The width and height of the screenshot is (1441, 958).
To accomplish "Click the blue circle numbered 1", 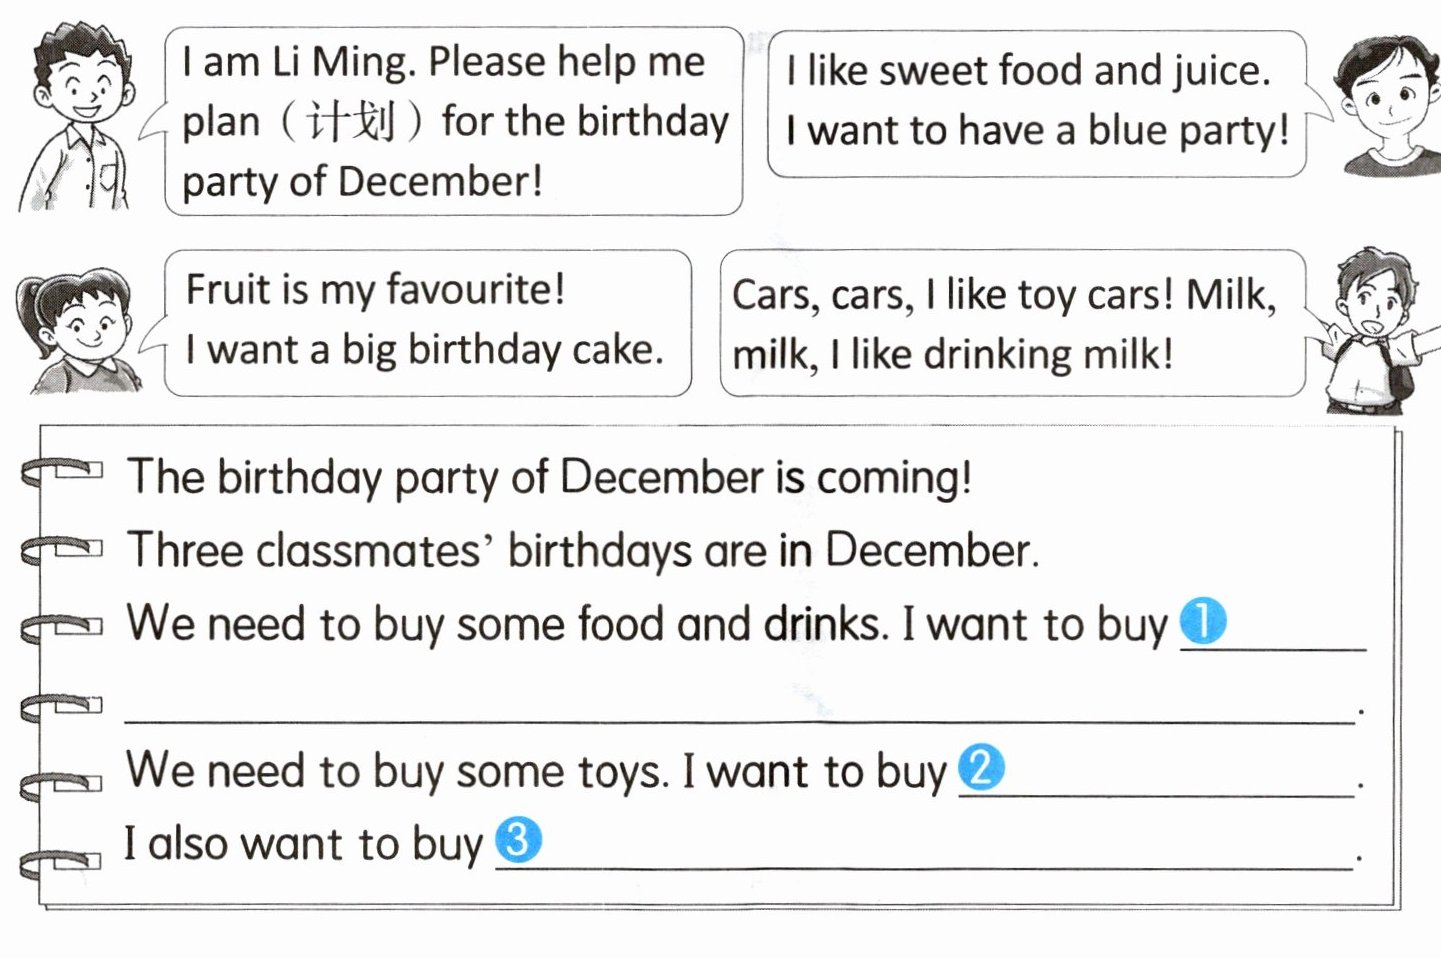I will pos(1203,621).
